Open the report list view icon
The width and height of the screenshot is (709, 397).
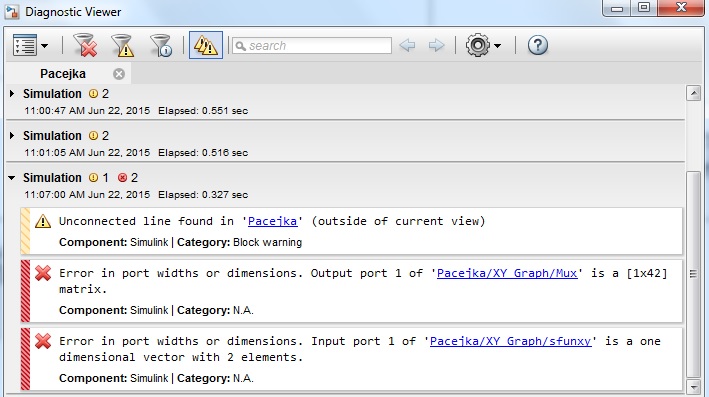click(25, 46)
